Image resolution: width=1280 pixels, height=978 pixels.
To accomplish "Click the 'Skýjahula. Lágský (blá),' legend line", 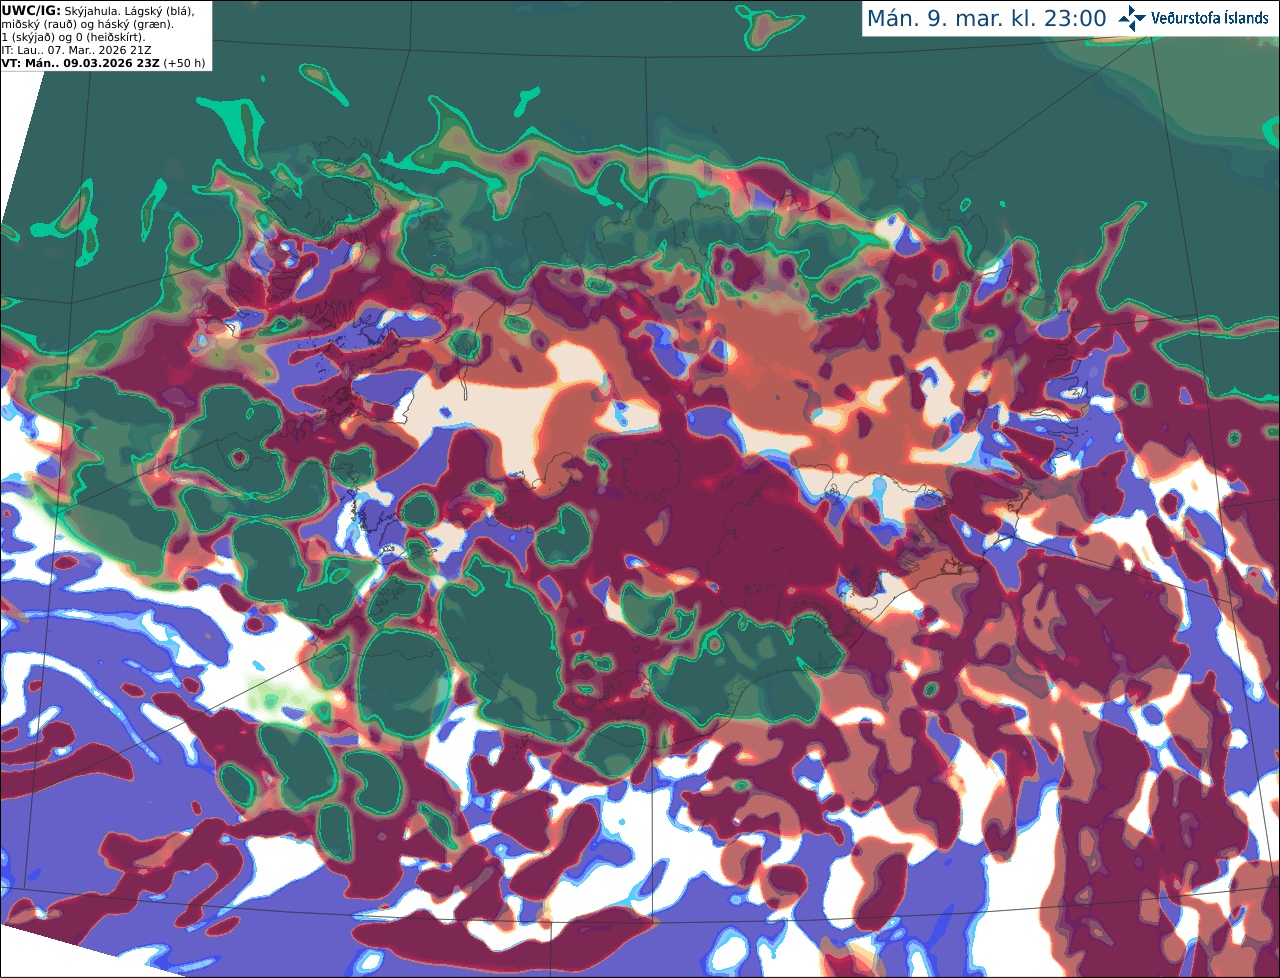I will 129,10.
